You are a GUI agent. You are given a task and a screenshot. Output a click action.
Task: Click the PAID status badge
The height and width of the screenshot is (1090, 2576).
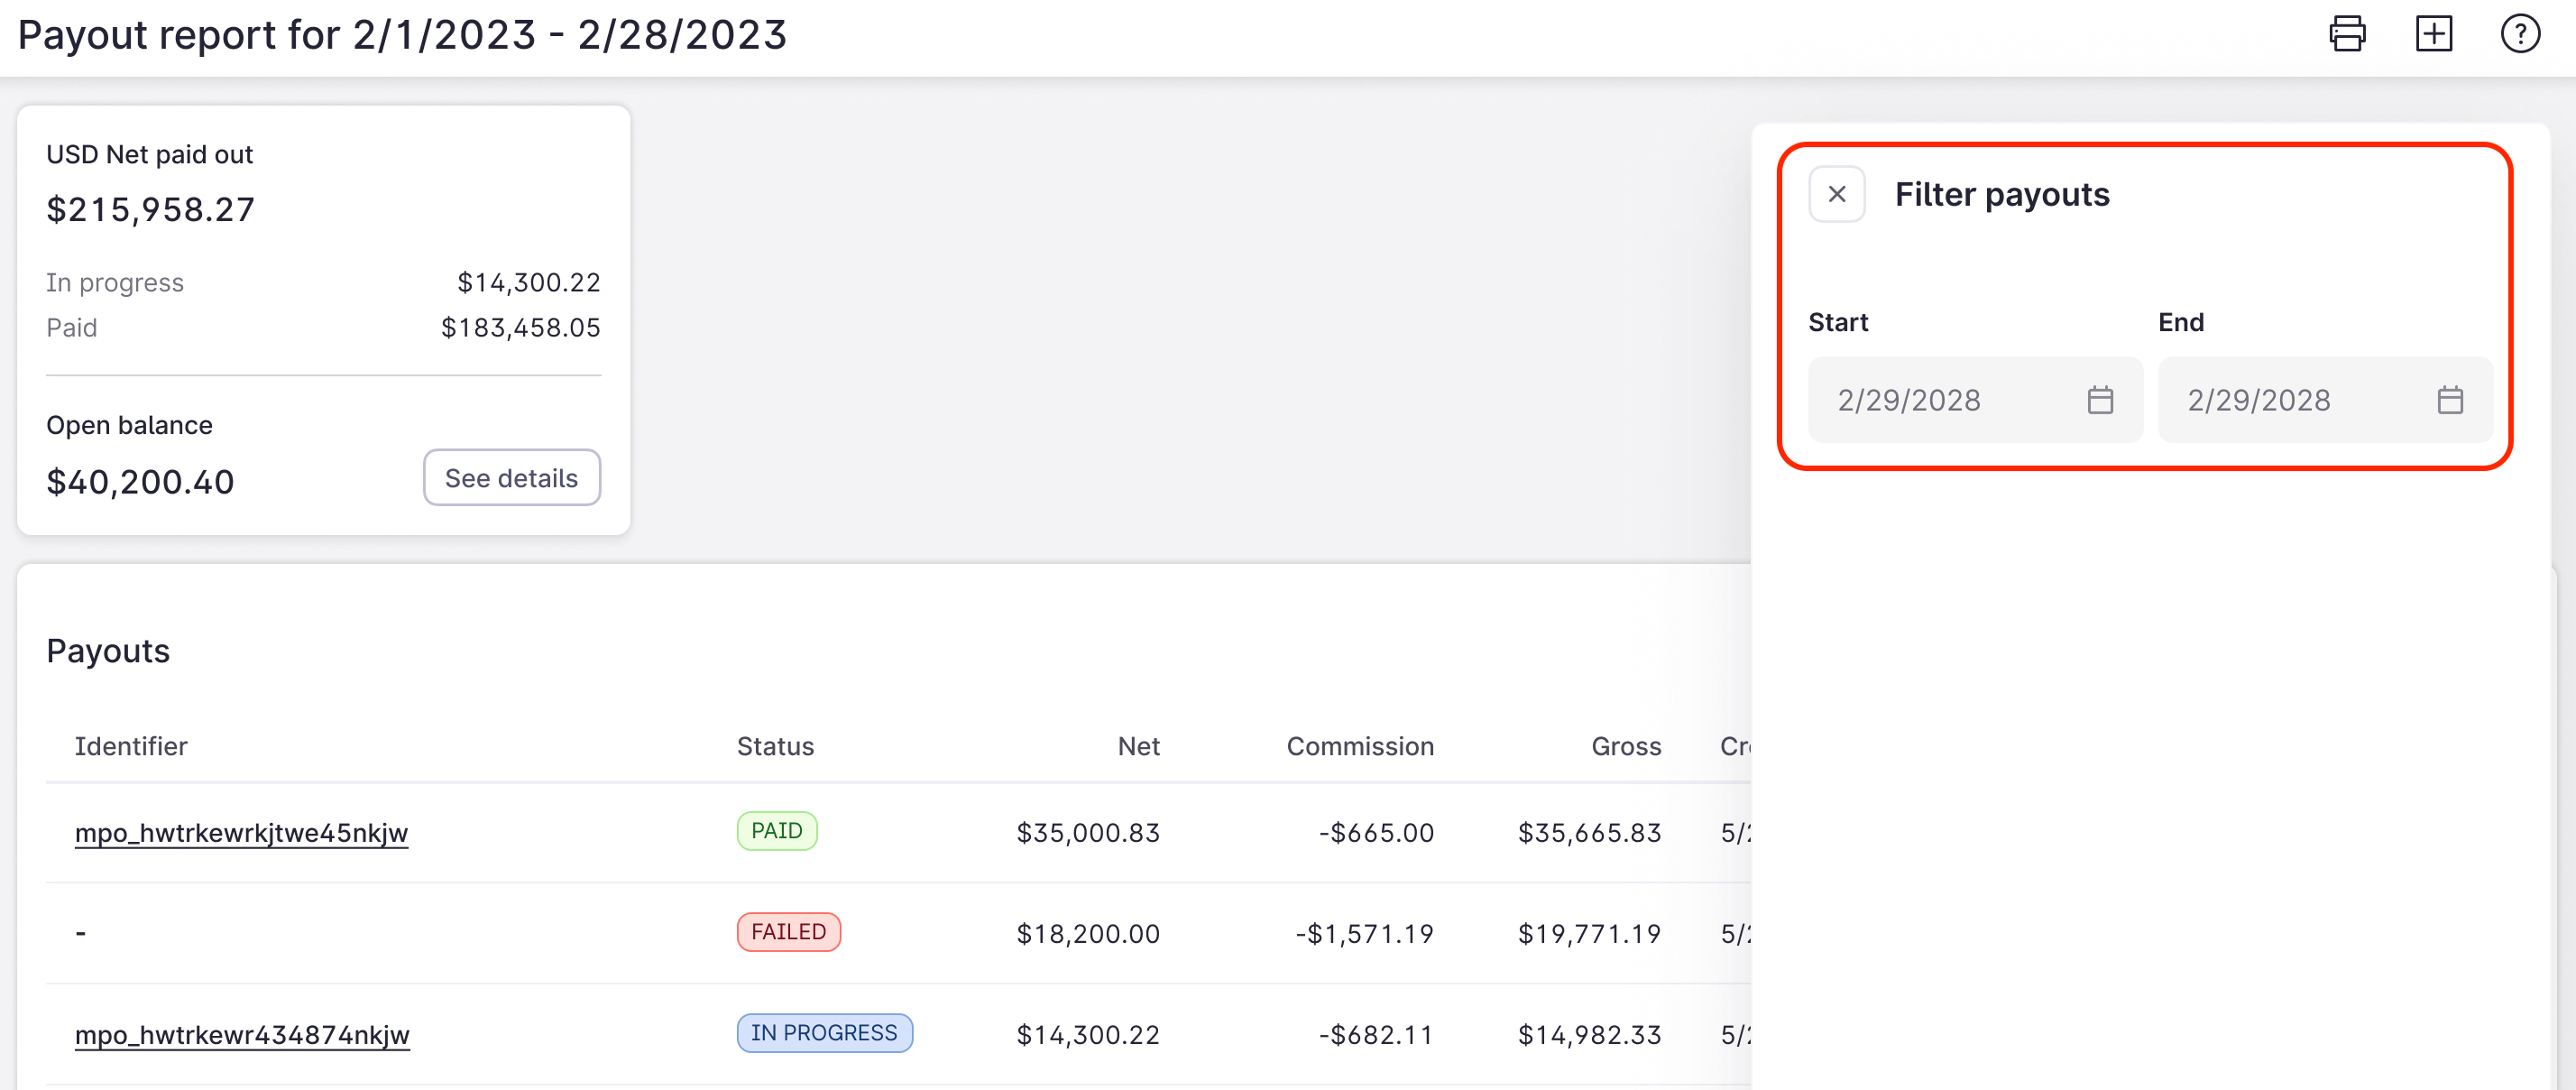(777, 830)
